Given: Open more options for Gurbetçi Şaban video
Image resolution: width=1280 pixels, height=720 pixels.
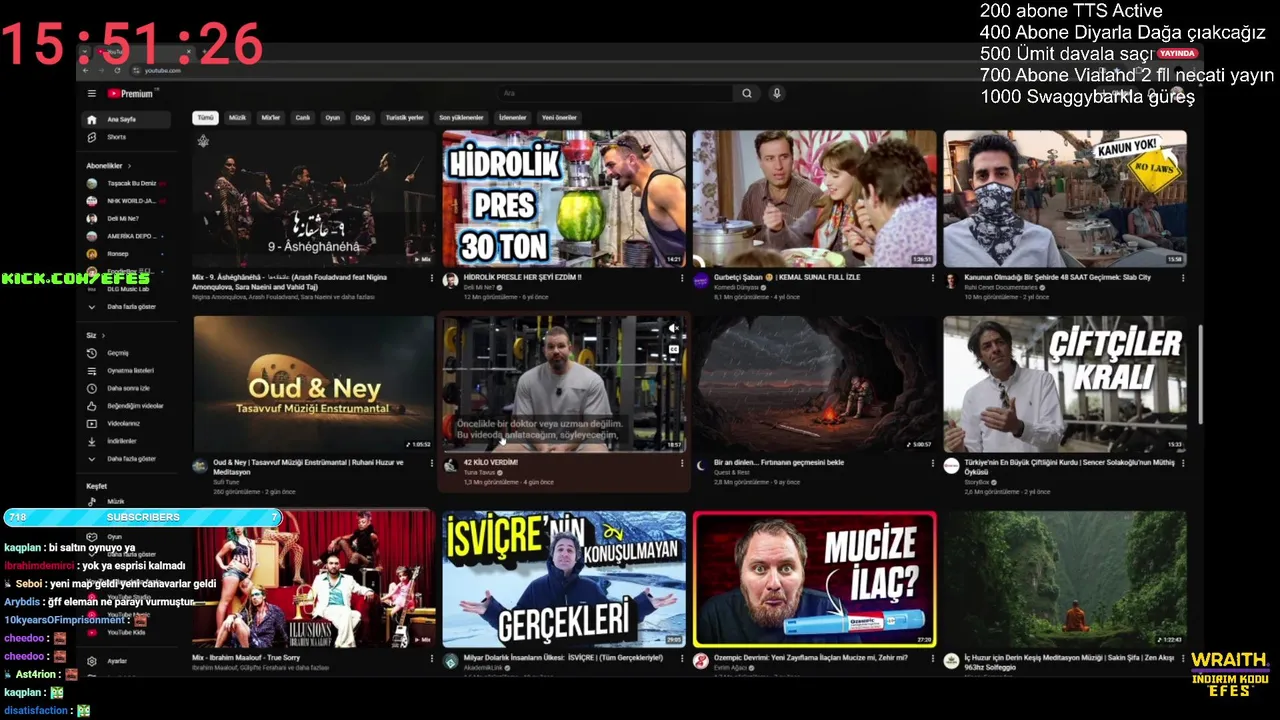Looking at the screenshot, I should tap(932, 279).
